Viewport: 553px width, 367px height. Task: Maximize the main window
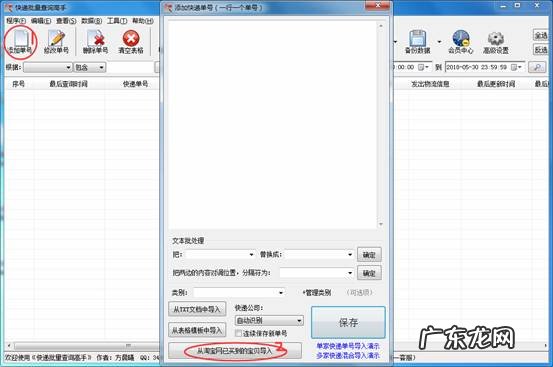pos(518,6)
